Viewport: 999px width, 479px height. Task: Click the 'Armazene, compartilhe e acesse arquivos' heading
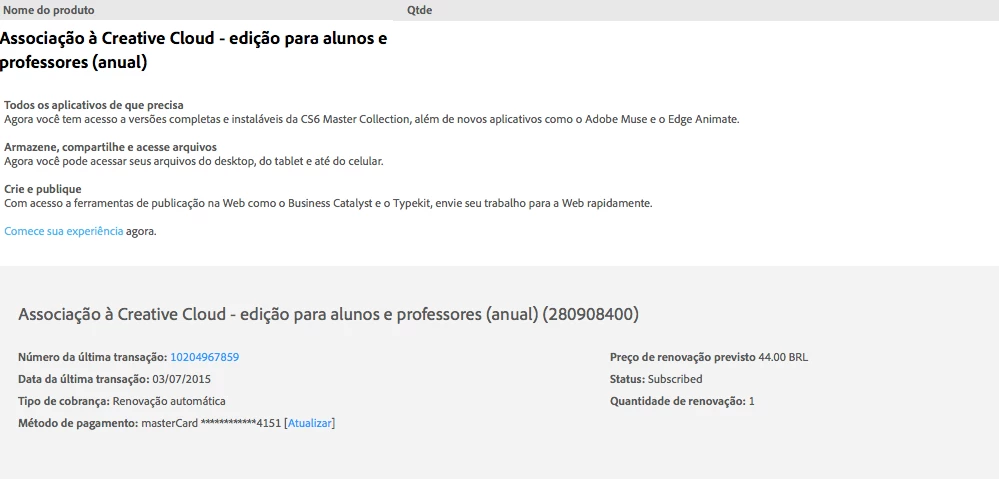tap(110, 147)
